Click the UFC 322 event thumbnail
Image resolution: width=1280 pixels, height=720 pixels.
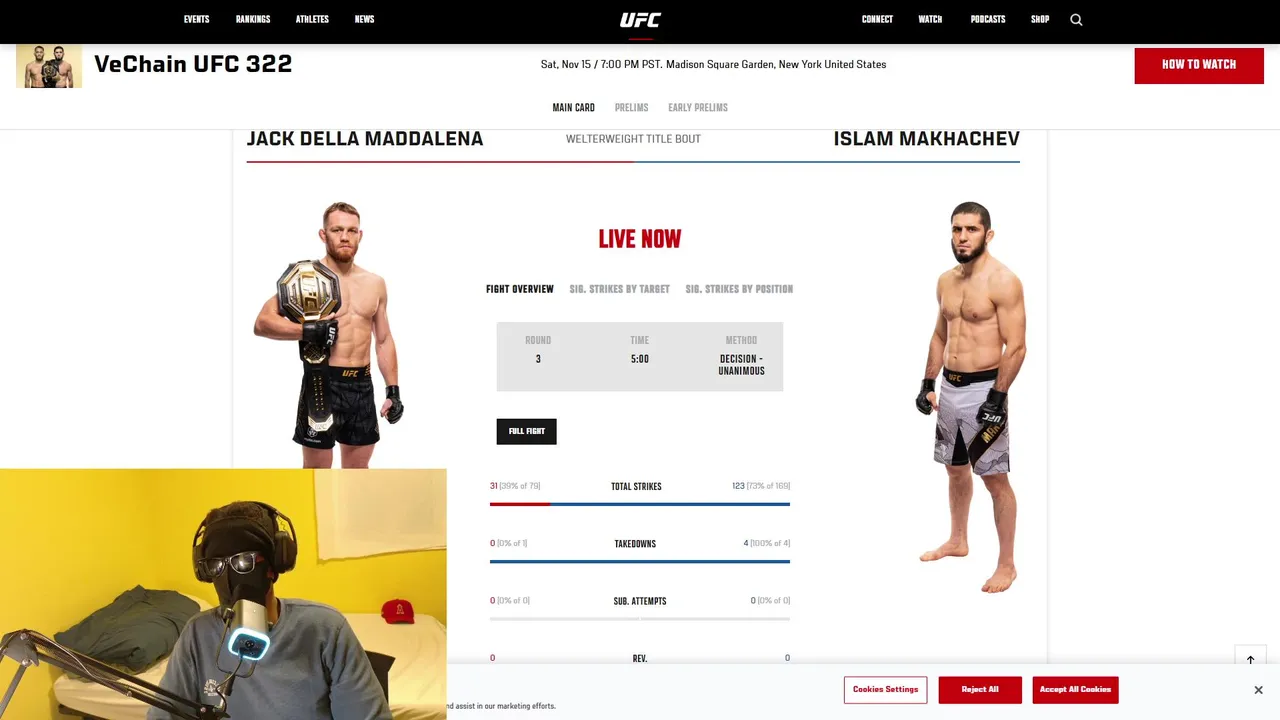tap(49, 66)
